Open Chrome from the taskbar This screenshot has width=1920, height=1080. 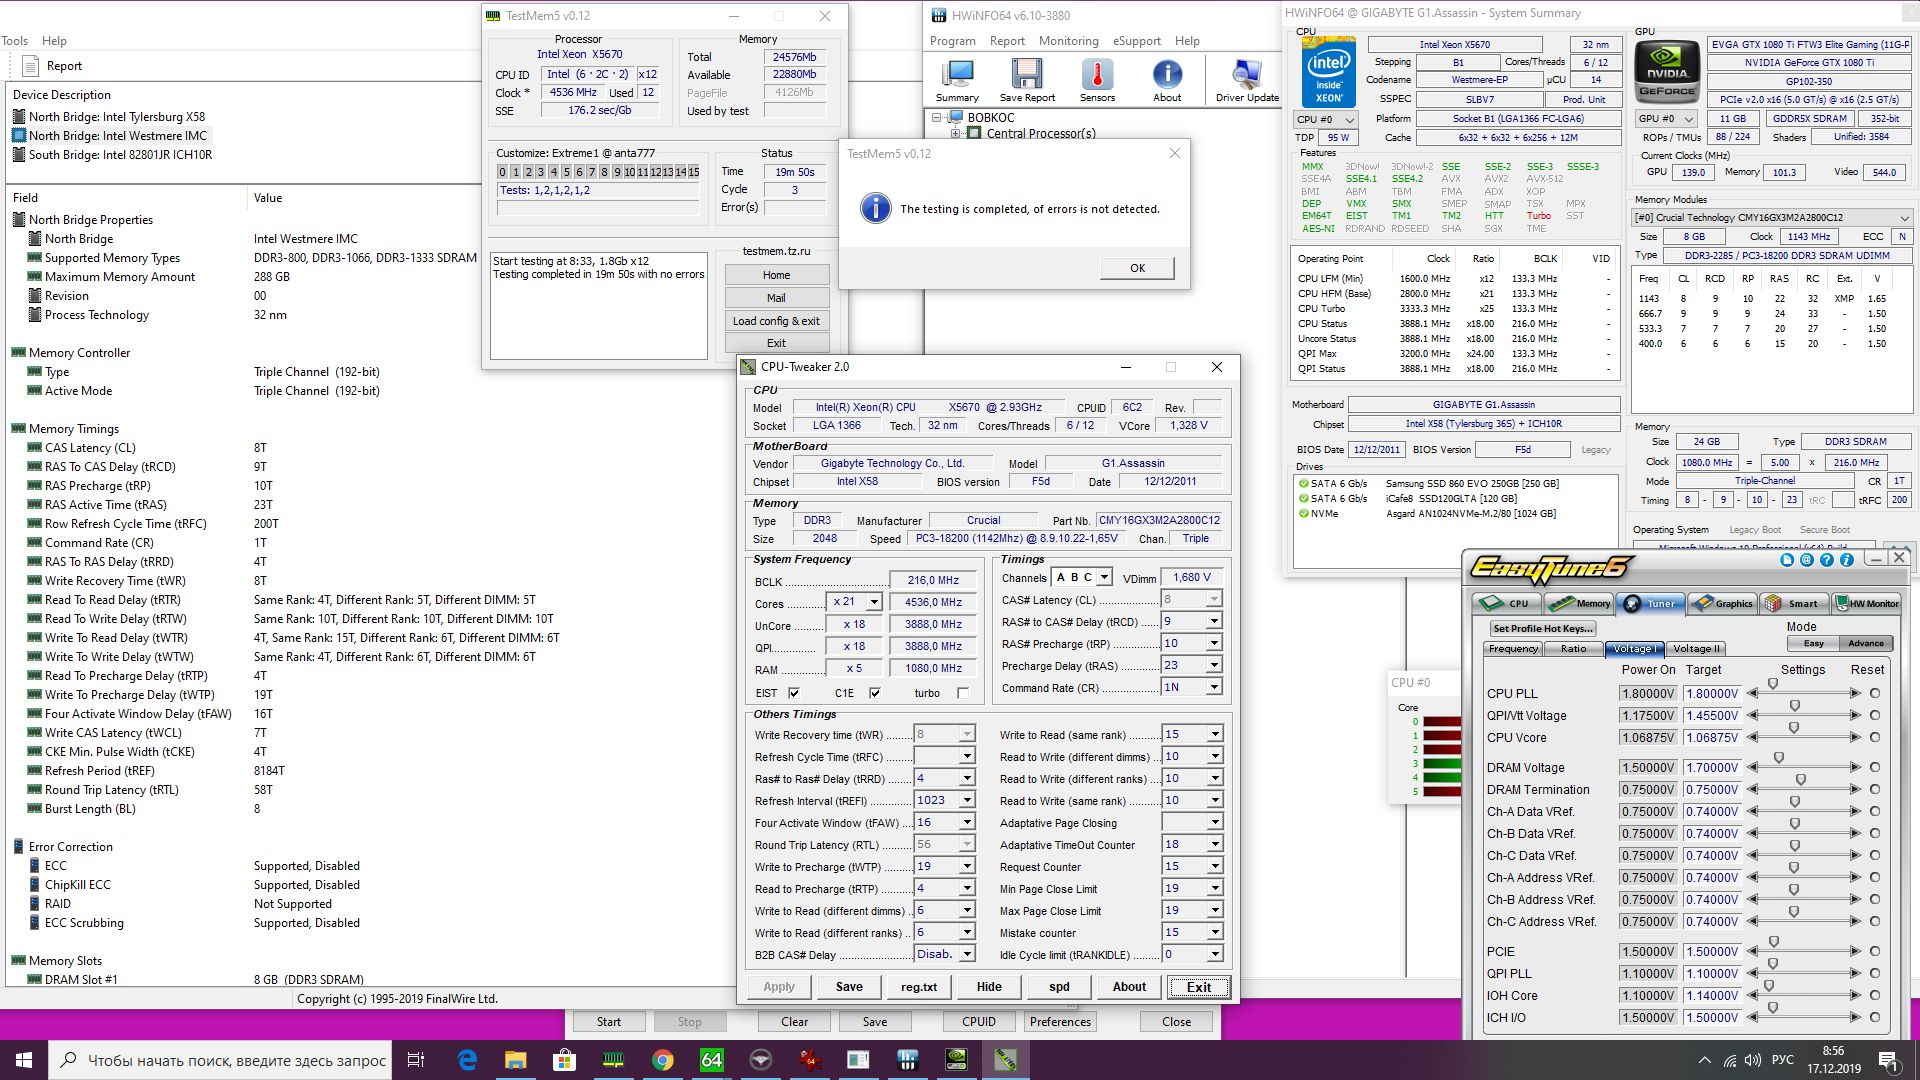[662, 1060]
